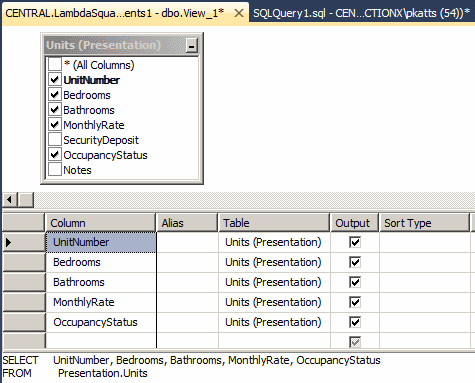Toggle Output checkbox for MonthlyRate row

(x=355, y=302)
